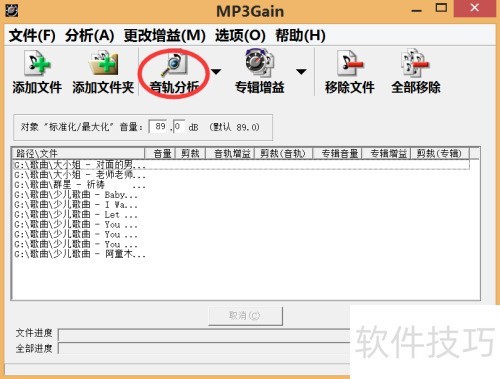Click the Remove File (移除文件) icon
This screenshot has width=500, height=379.
tap(350, 63)
